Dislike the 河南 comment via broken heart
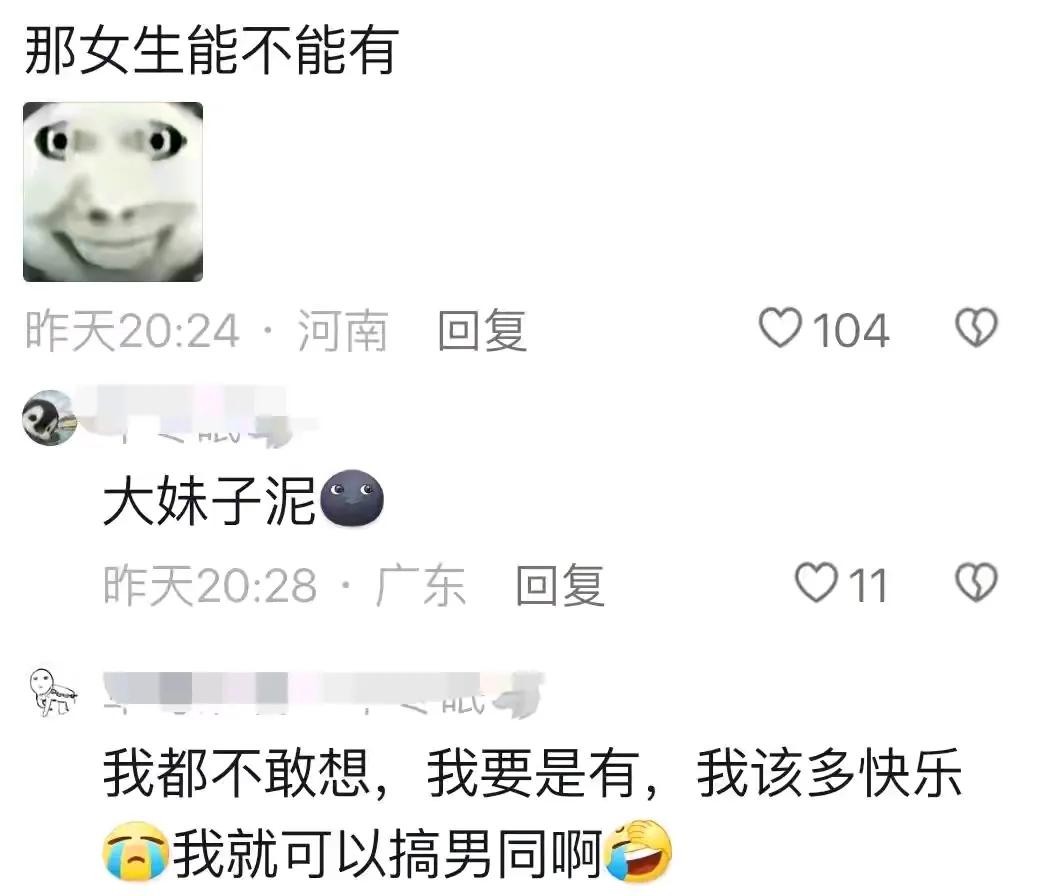The width and height of the screenshot is (1054, 896). (x=976, y=328)
